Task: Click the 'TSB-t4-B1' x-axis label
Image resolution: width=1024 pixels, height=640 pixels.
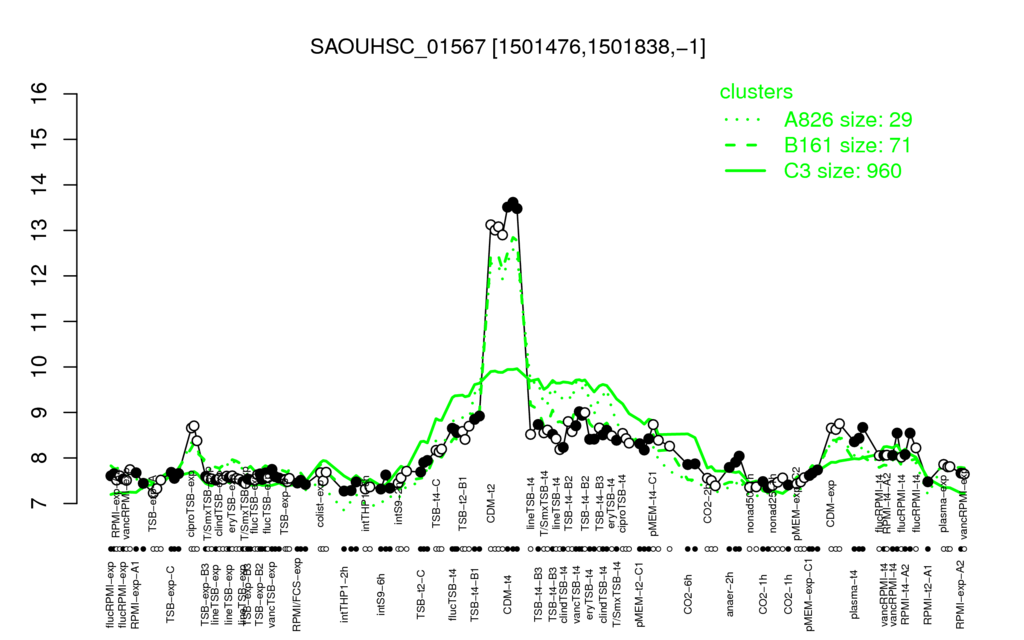Action: click(475, 593)
